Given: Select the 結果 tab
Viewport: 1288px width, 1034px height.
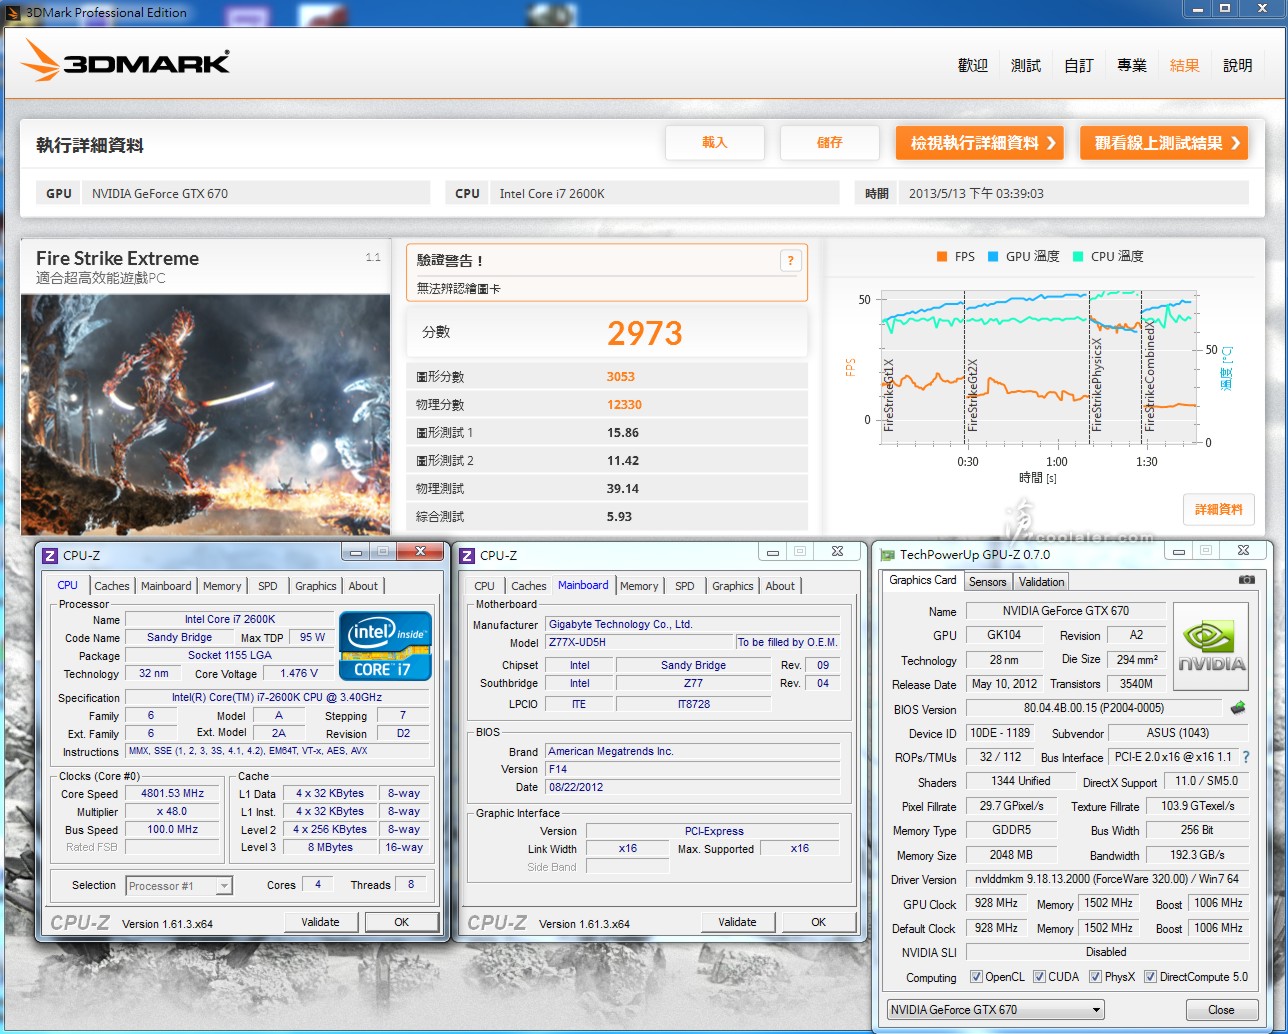Looking at the screenshot, I should tap(1185, 65).
